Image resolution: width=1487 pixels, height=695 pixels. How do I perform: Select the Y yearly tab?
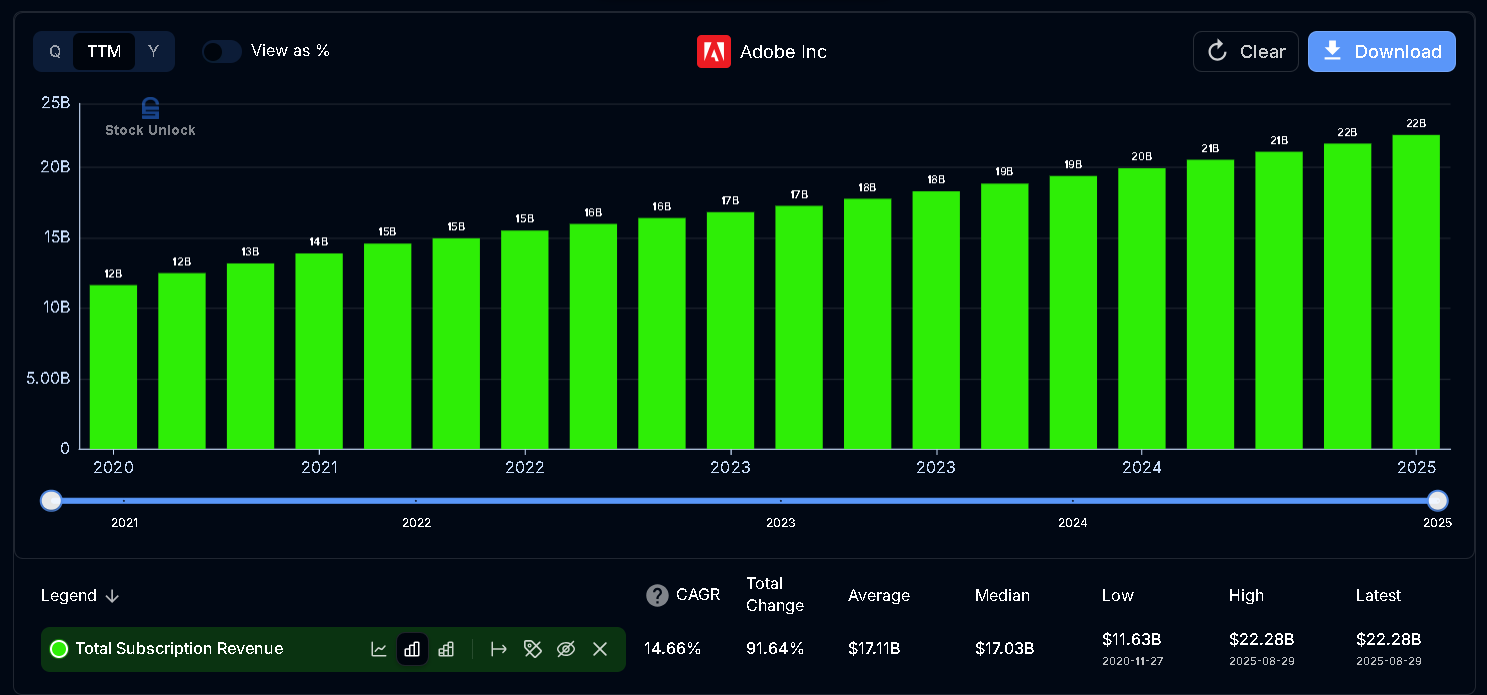(x=153, y=51)
